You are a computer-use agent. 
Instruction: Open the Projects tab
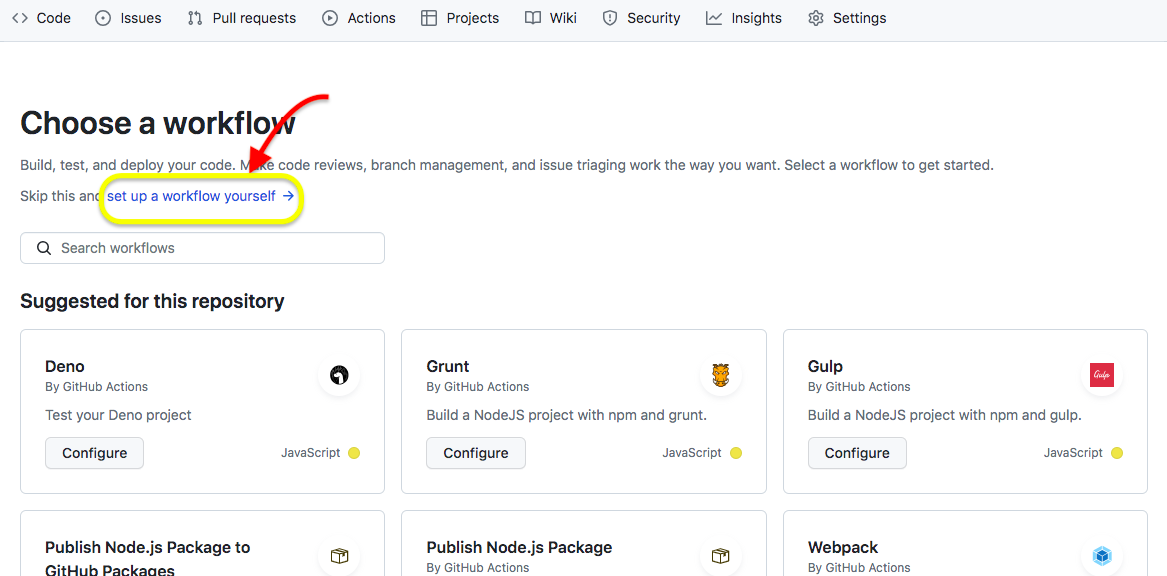[x=460, y=18]
